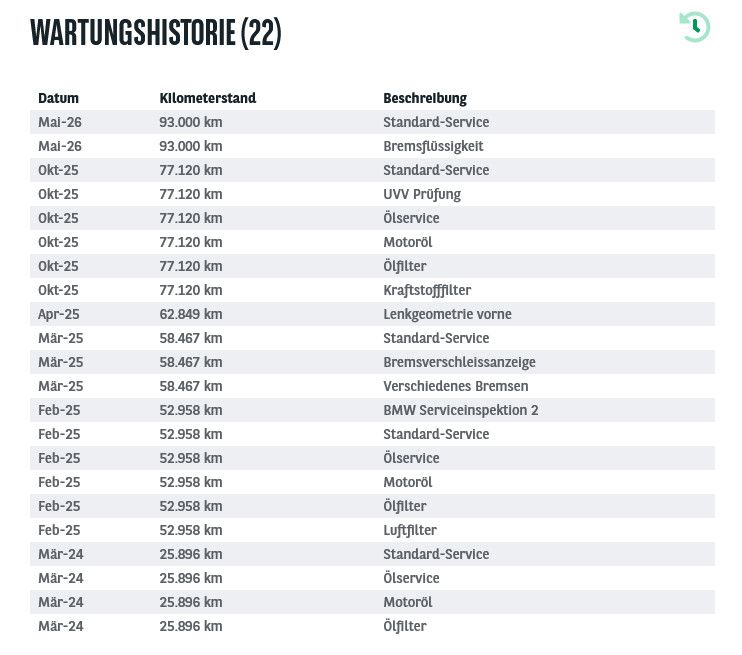Image resolution: width=742 pixels, height=655 pixels.
Task: Select the Bremsverschleissanzeige description
Action: pyautogui.click(x=459, y=362)
